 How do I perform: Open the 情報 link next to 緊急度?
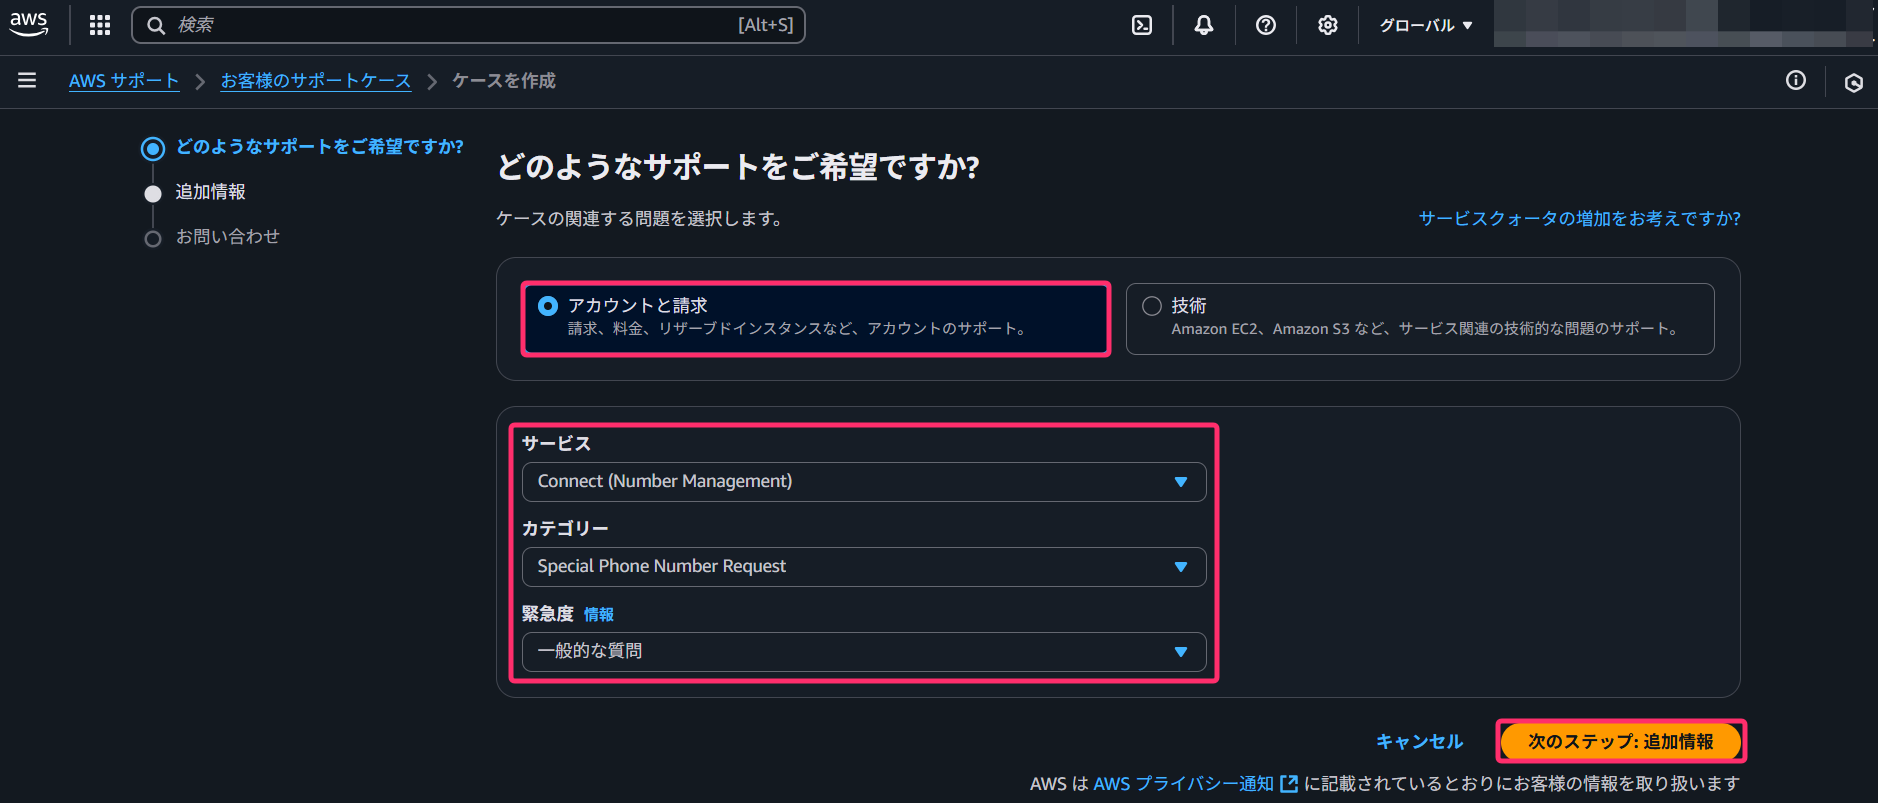[599, 614]
